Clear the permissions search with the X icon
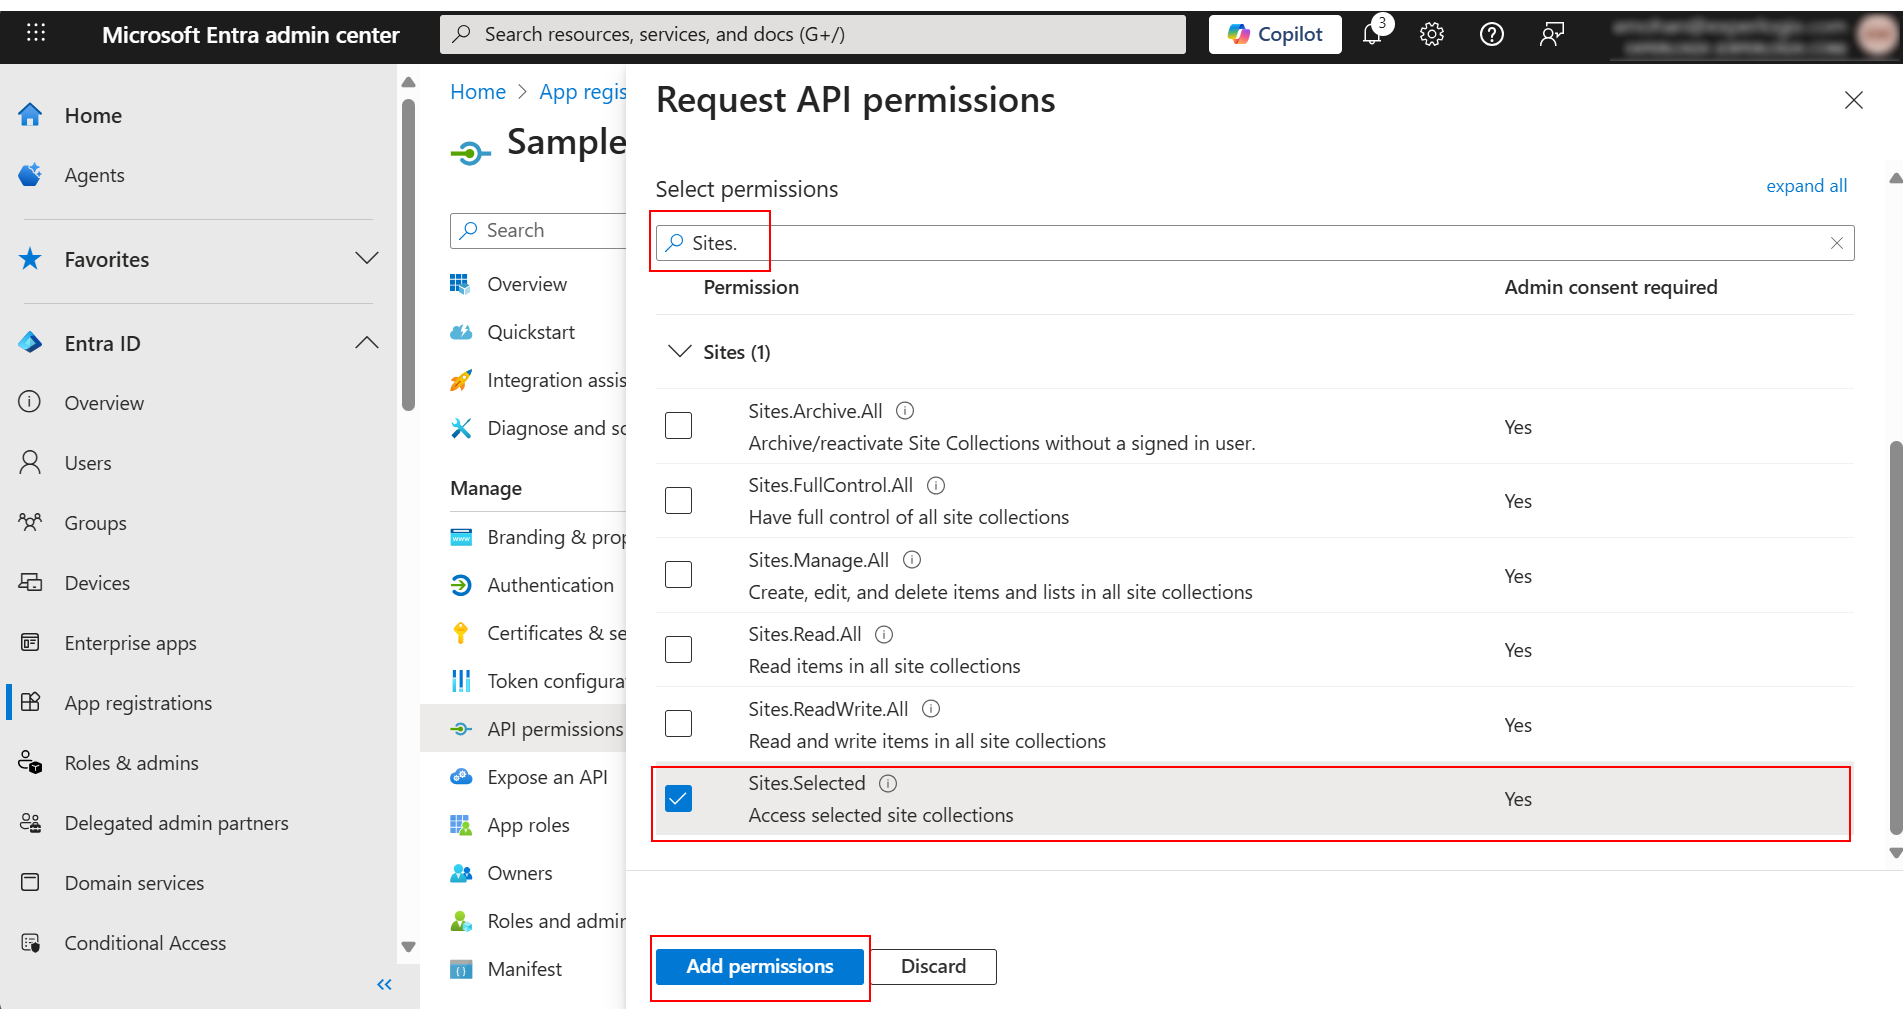The width and height of the screenshot is (1903, 1009). point(1837,243)
